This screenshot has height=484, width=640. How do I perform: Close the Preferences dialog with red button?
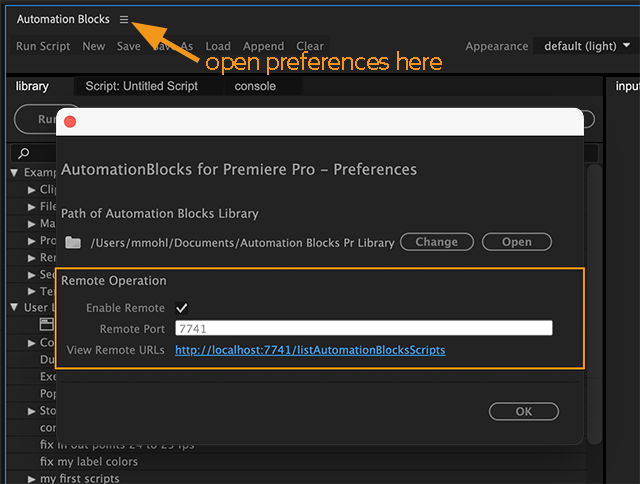pos(70,122)
